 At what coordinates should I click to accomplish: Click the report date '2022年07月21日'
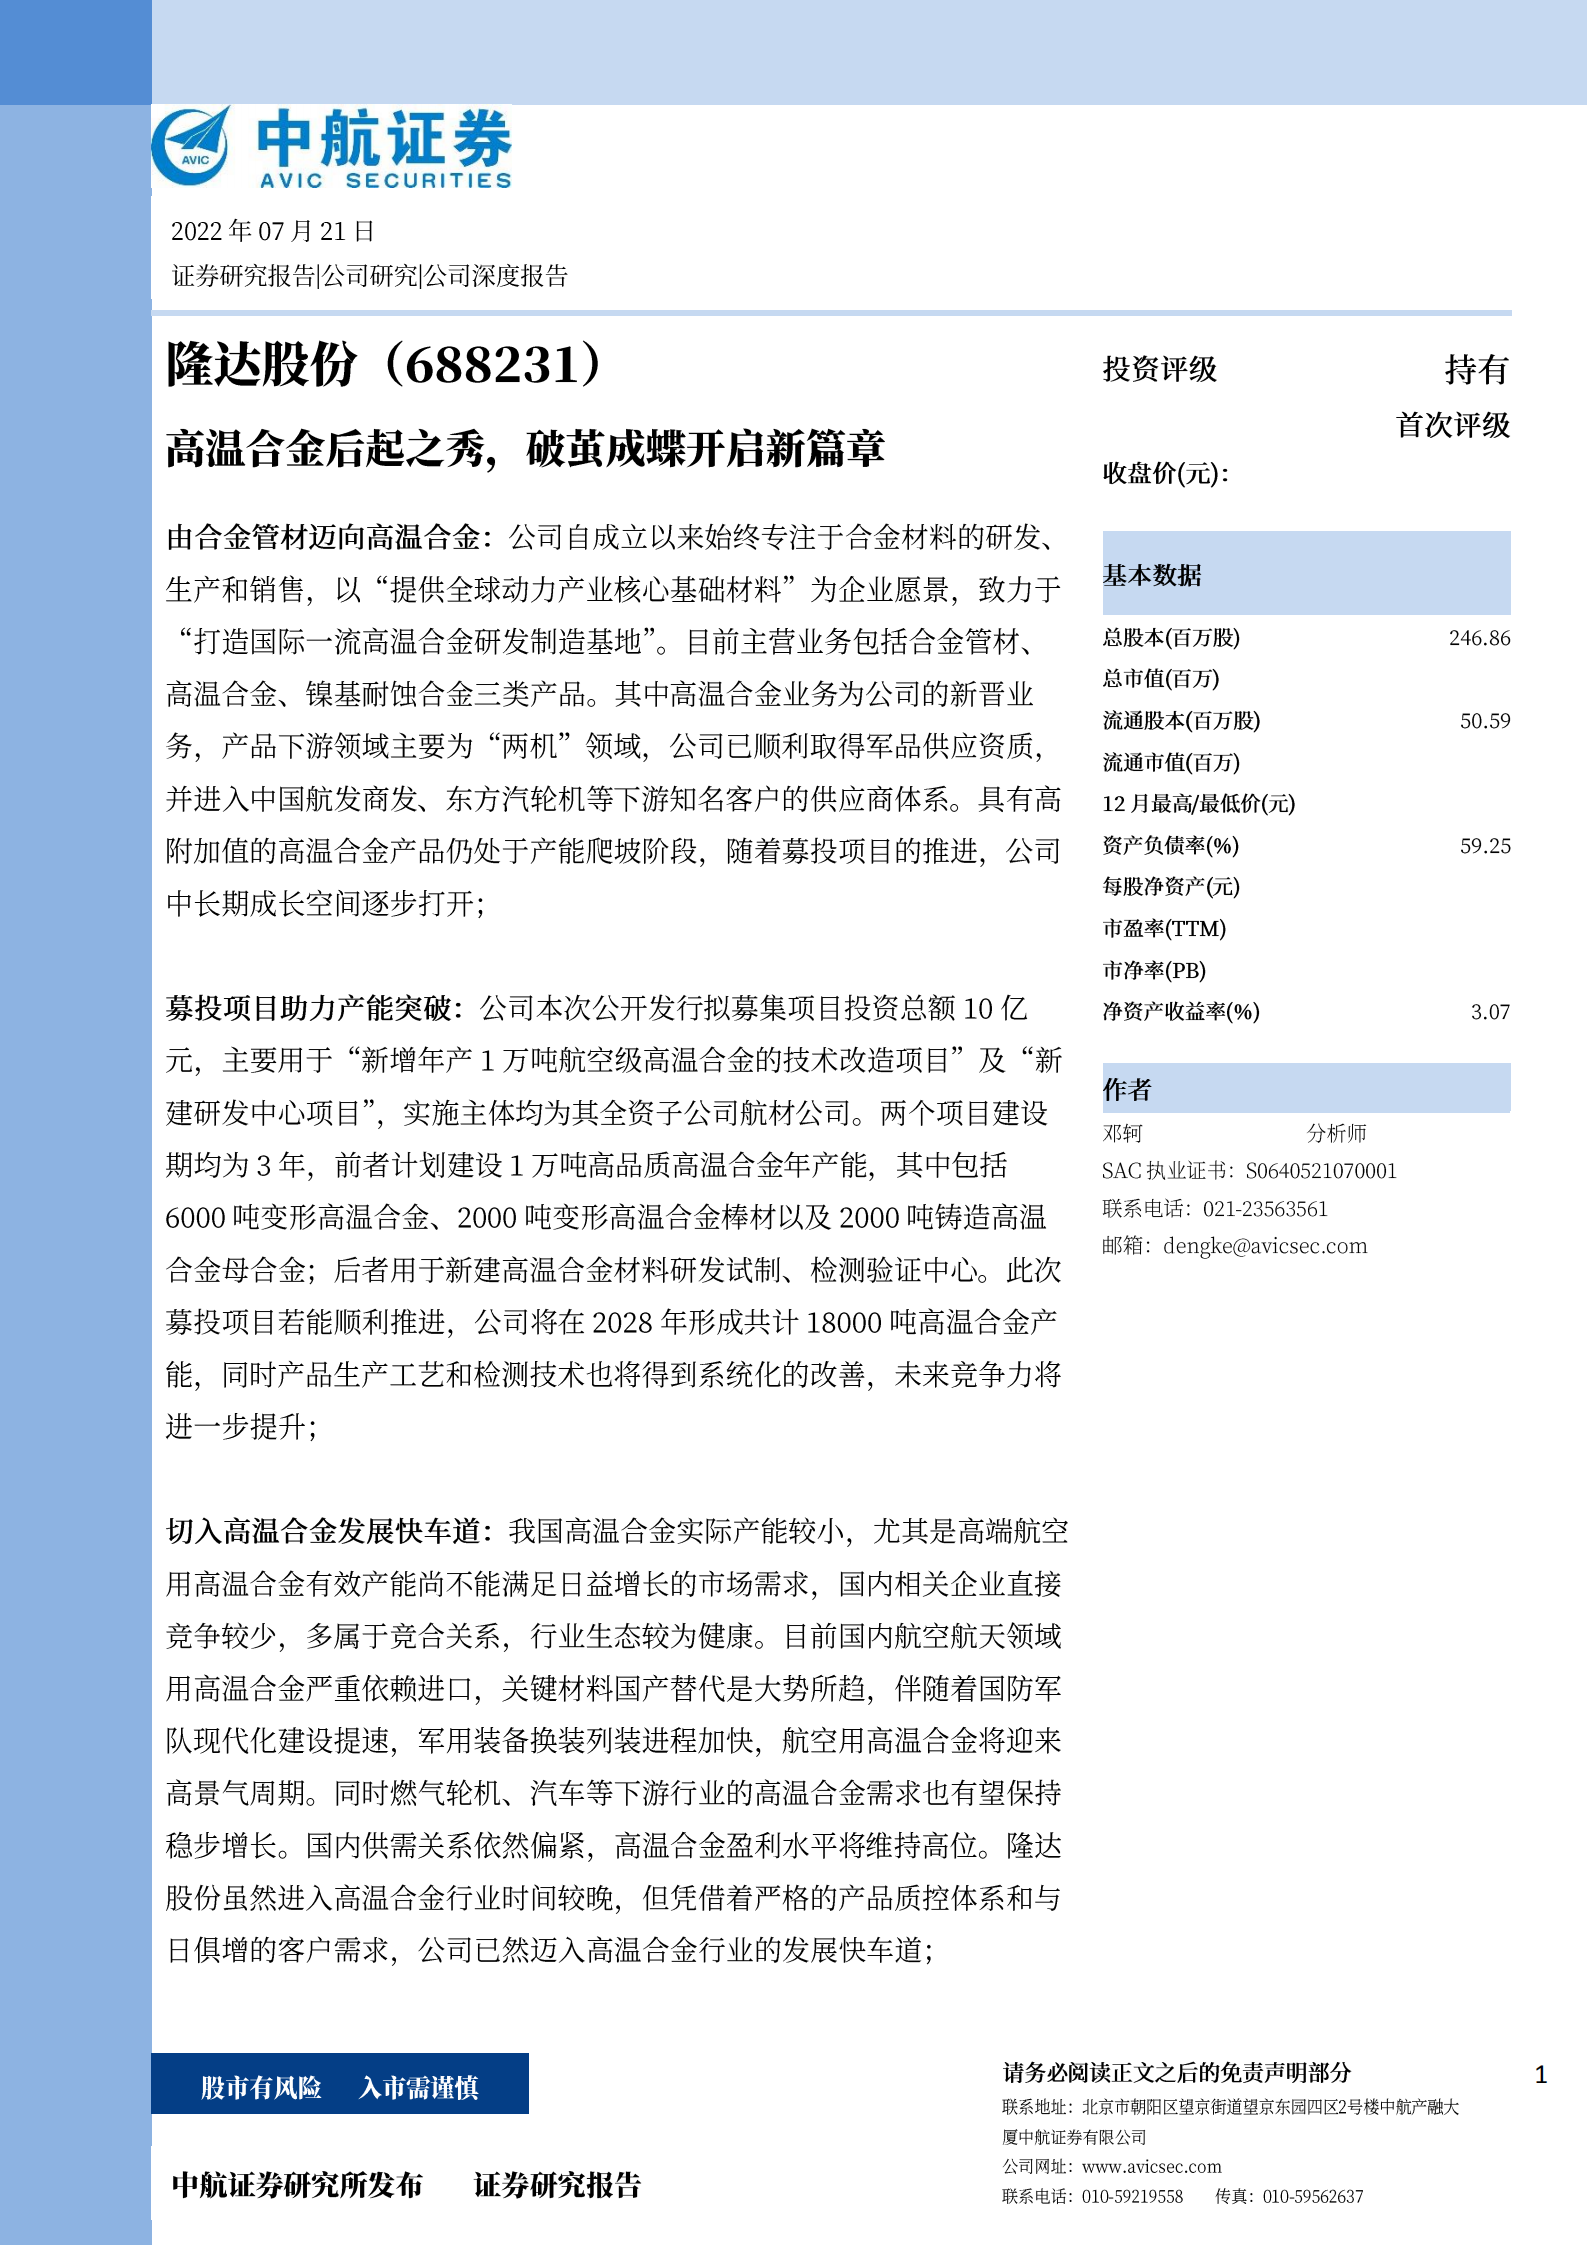tap(273, 231)
